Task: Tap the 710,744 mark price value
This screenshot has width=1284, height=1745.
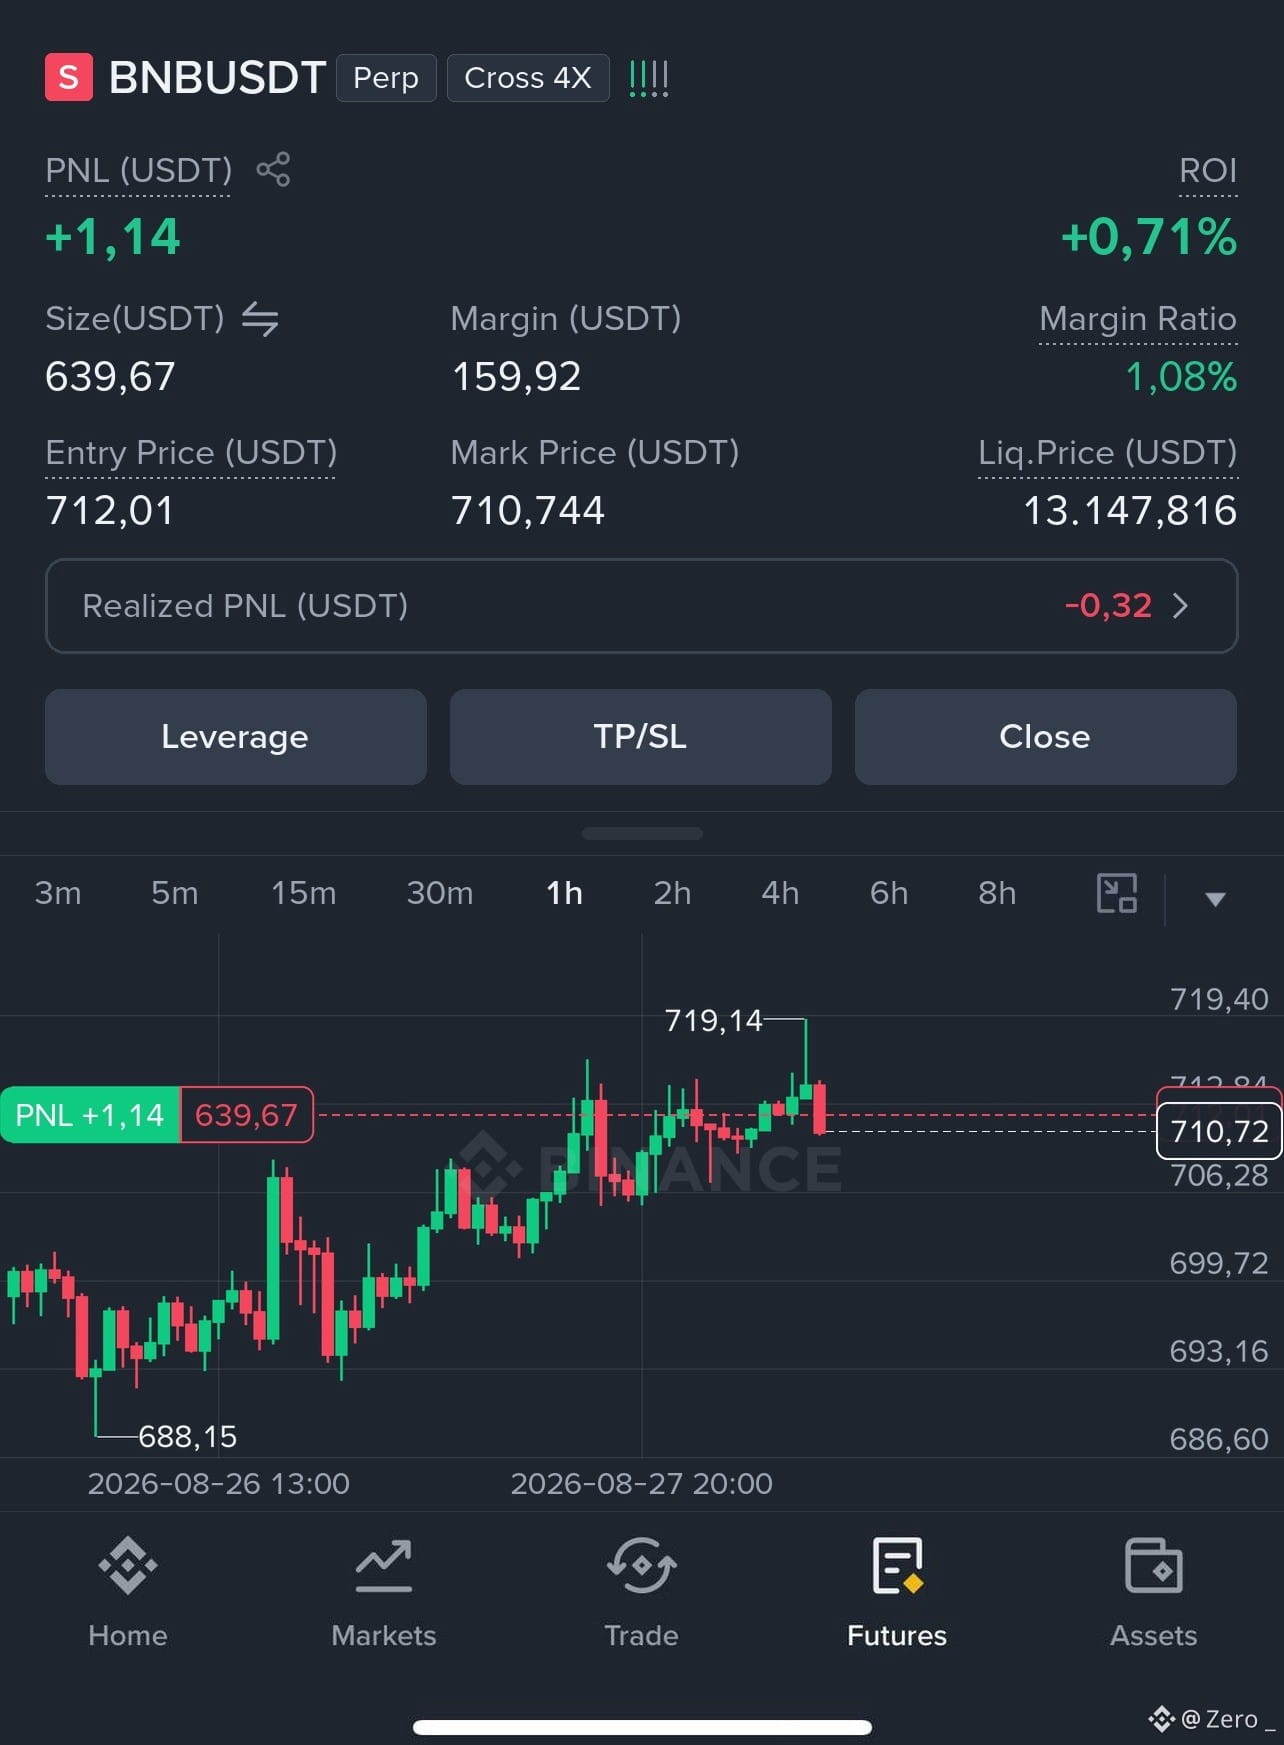Action: point(528,511)
